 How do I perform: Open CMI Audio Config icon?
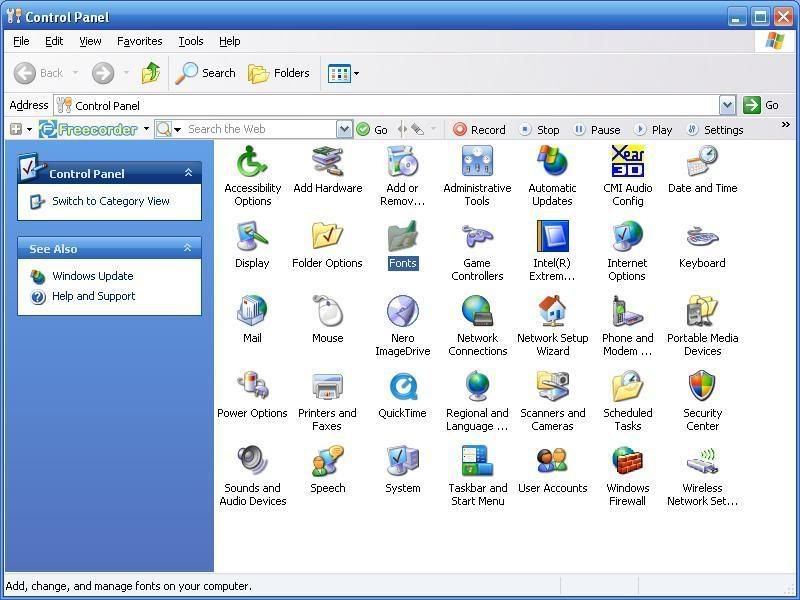pyautogui.click(x=628, y=176)
